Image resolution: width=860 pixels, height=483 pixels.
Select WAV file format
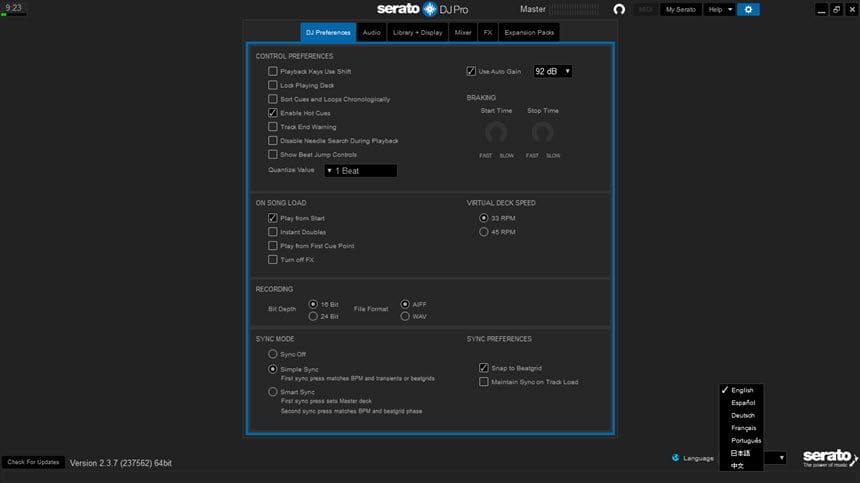[x=405, y=316]
